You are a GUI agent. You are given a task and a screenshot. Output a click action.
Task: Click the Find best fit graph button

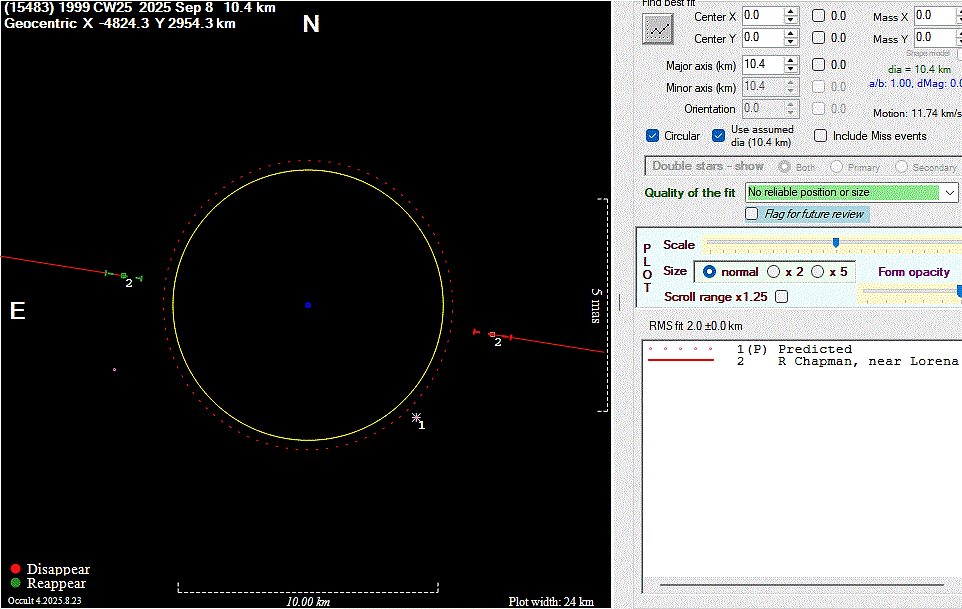click(657, 29)
